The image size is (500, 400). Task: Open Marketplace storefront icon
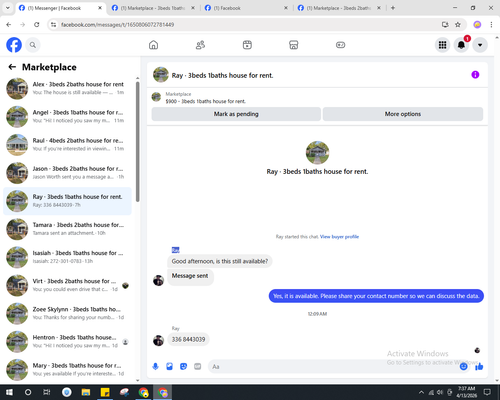click(x=294, y=45)
